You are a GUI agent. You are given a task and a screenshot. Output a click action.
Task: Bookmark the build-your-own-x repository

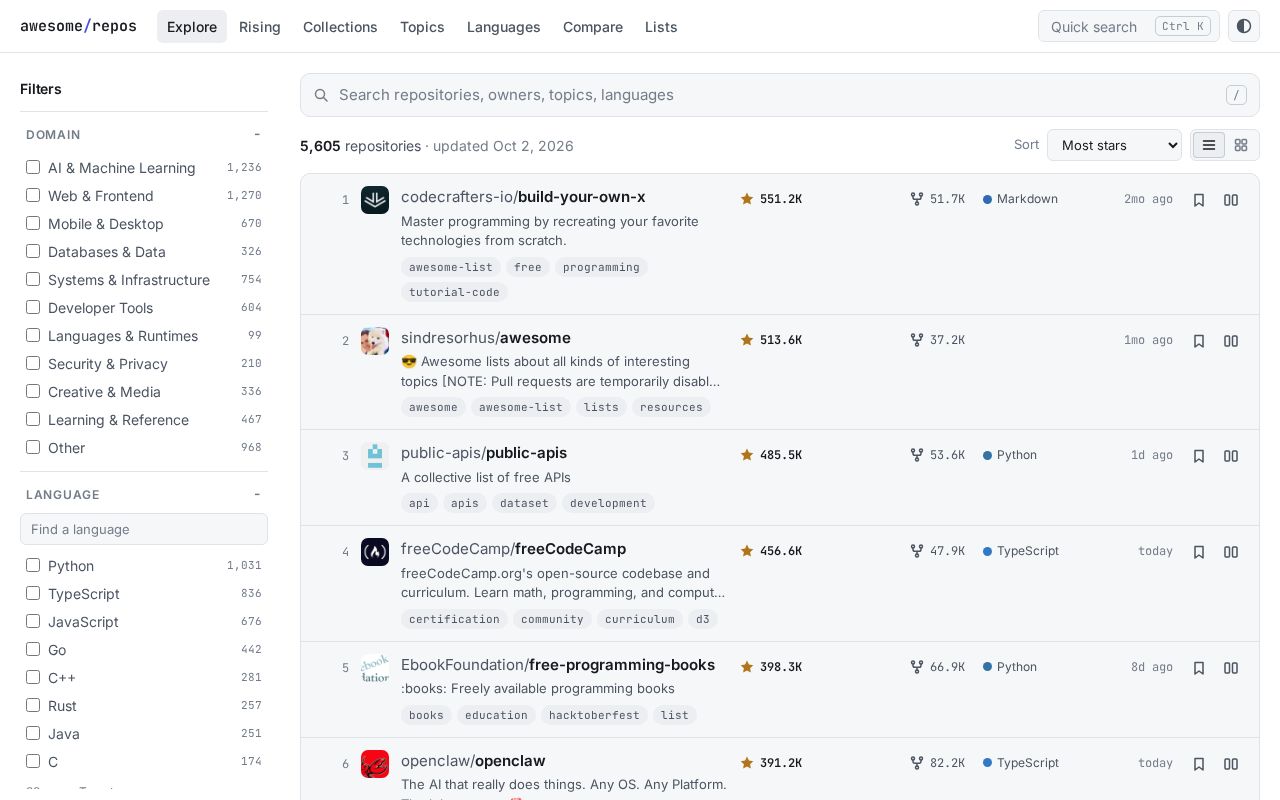(x=1199, y=200)
